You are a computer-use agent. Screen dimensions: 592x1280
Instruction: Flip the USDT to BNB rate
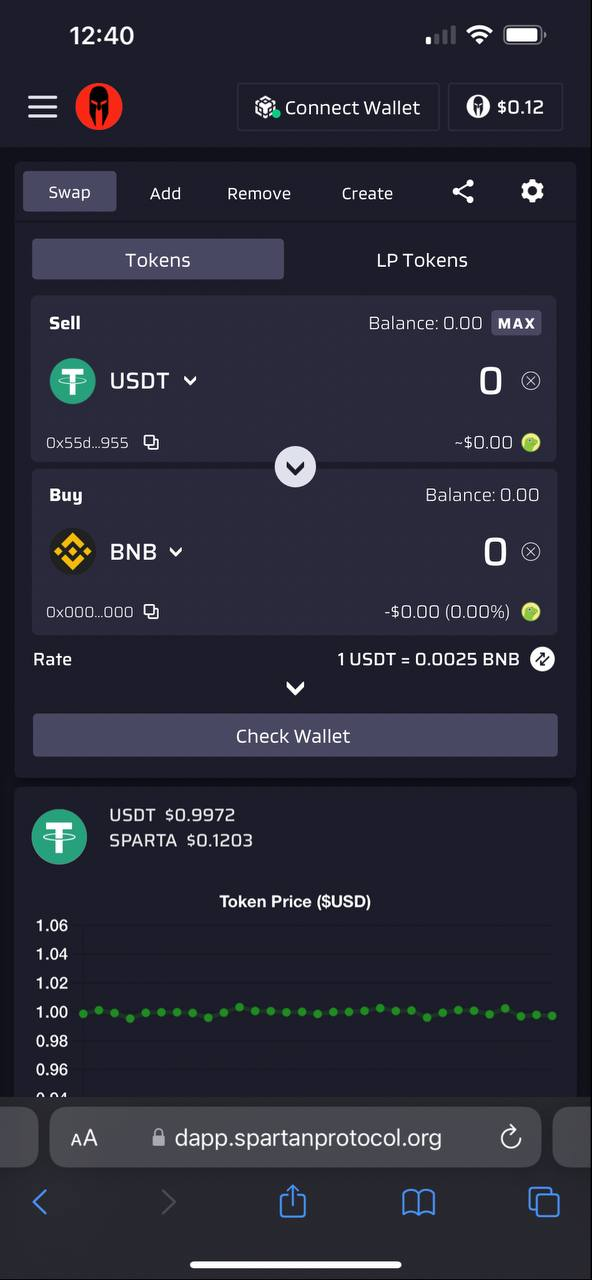tap(542, 659)
